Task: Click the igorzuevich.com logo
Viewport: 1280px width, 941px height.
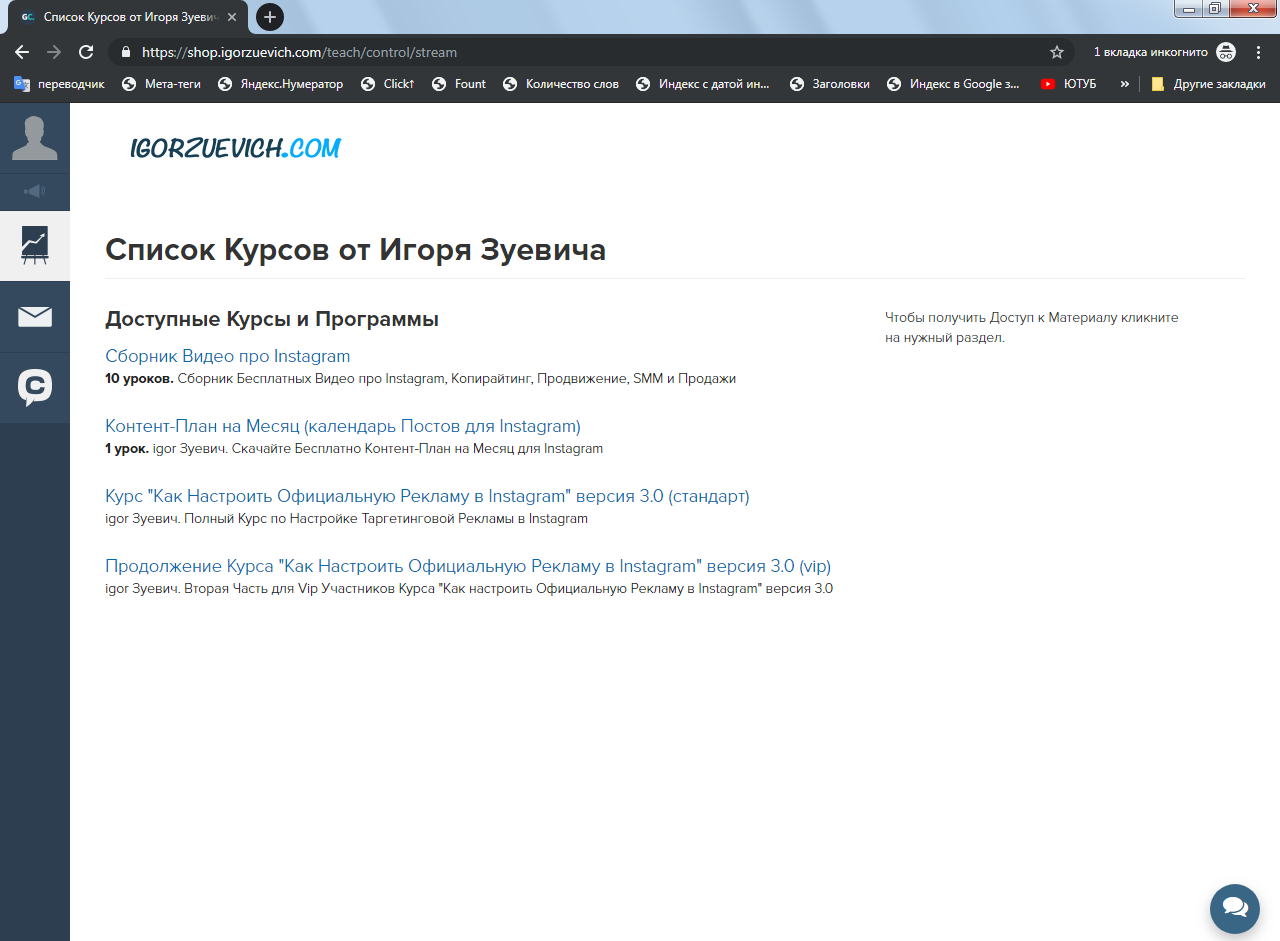Action: (235, 148)
